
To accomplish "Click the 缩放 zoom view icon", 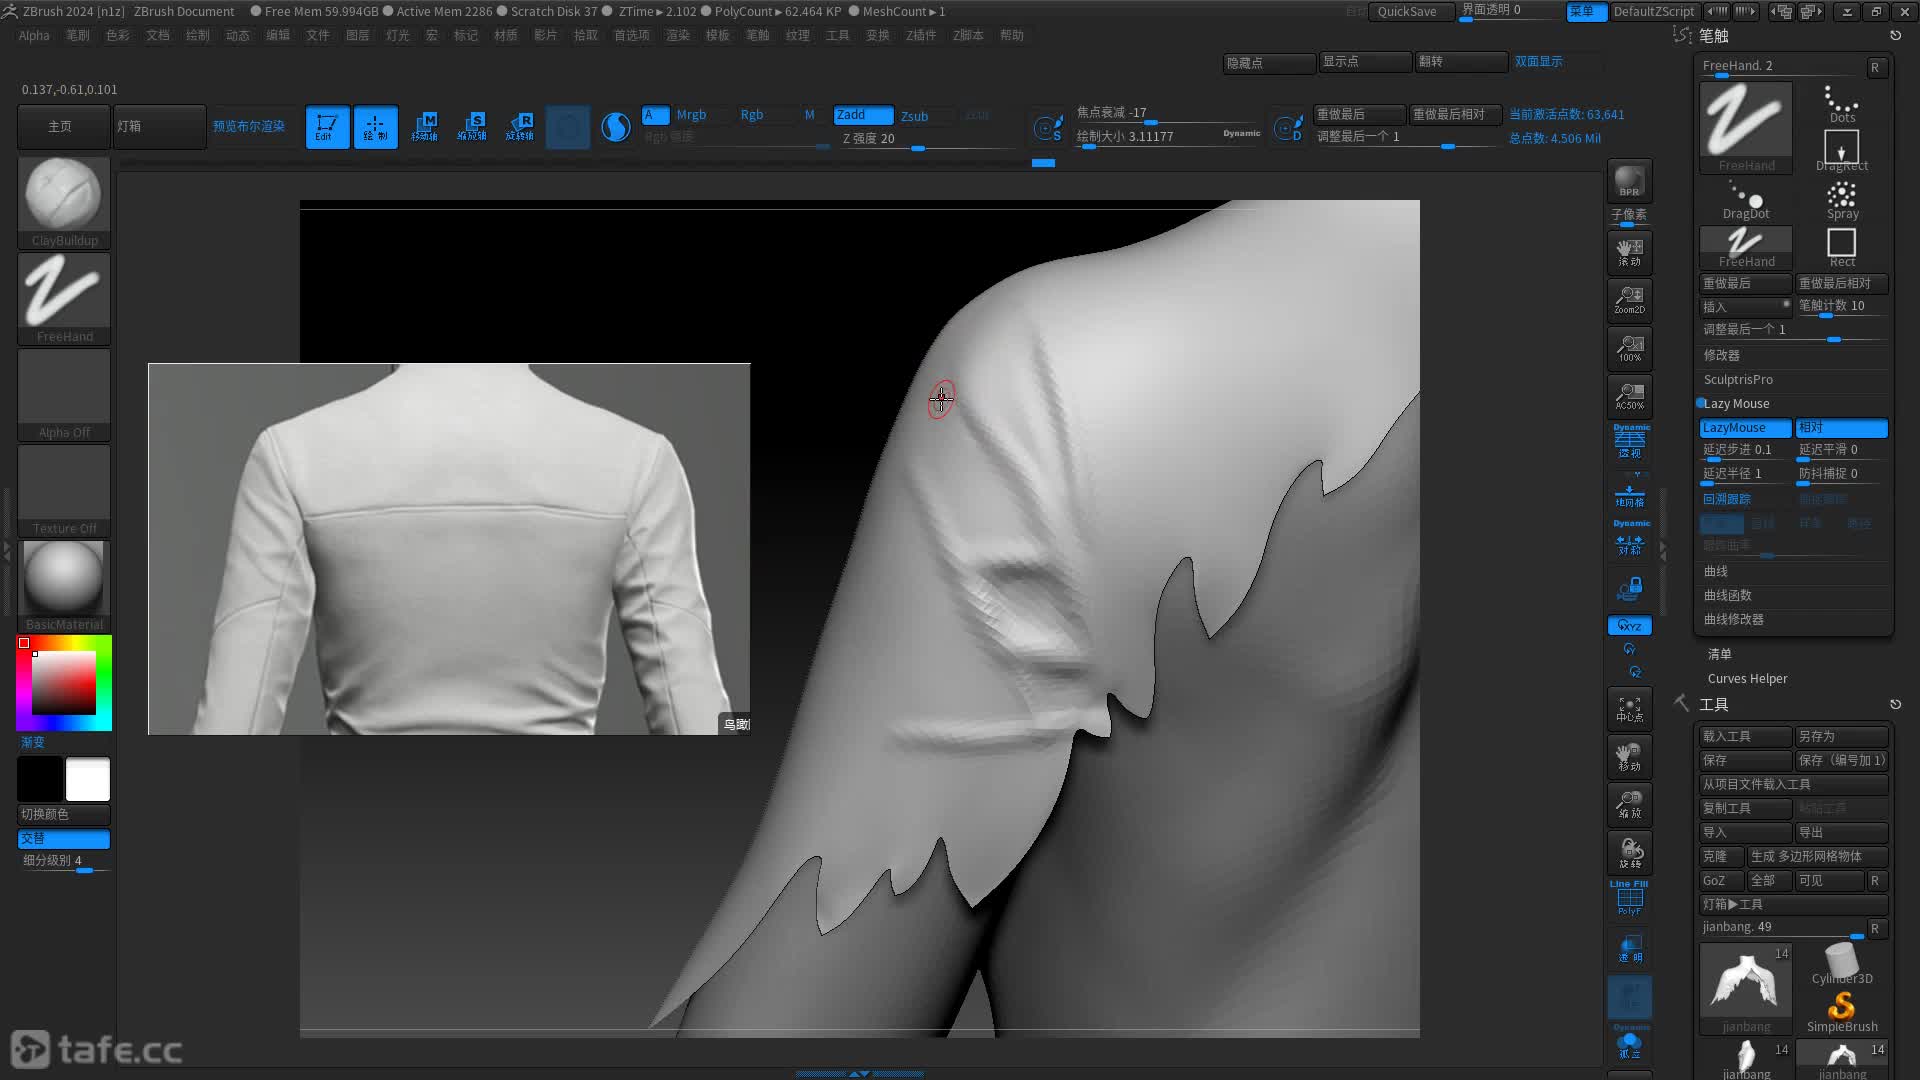I will click(1629, 805).
